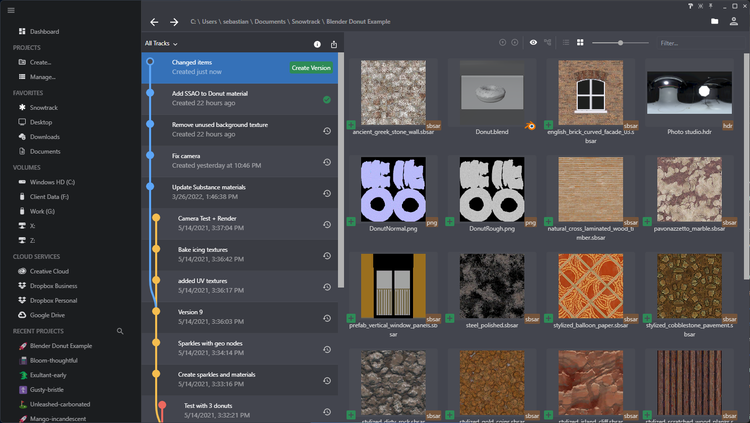Click the forward arrow navigation icon
Viewport: 750px width, 423px height.
[174, 21]
